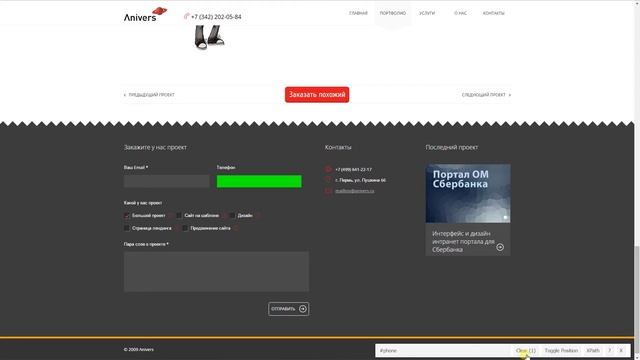Screen dimensions: 640x360
Task: Click the red phone icon under Контакты
Action: coord(328,169)
